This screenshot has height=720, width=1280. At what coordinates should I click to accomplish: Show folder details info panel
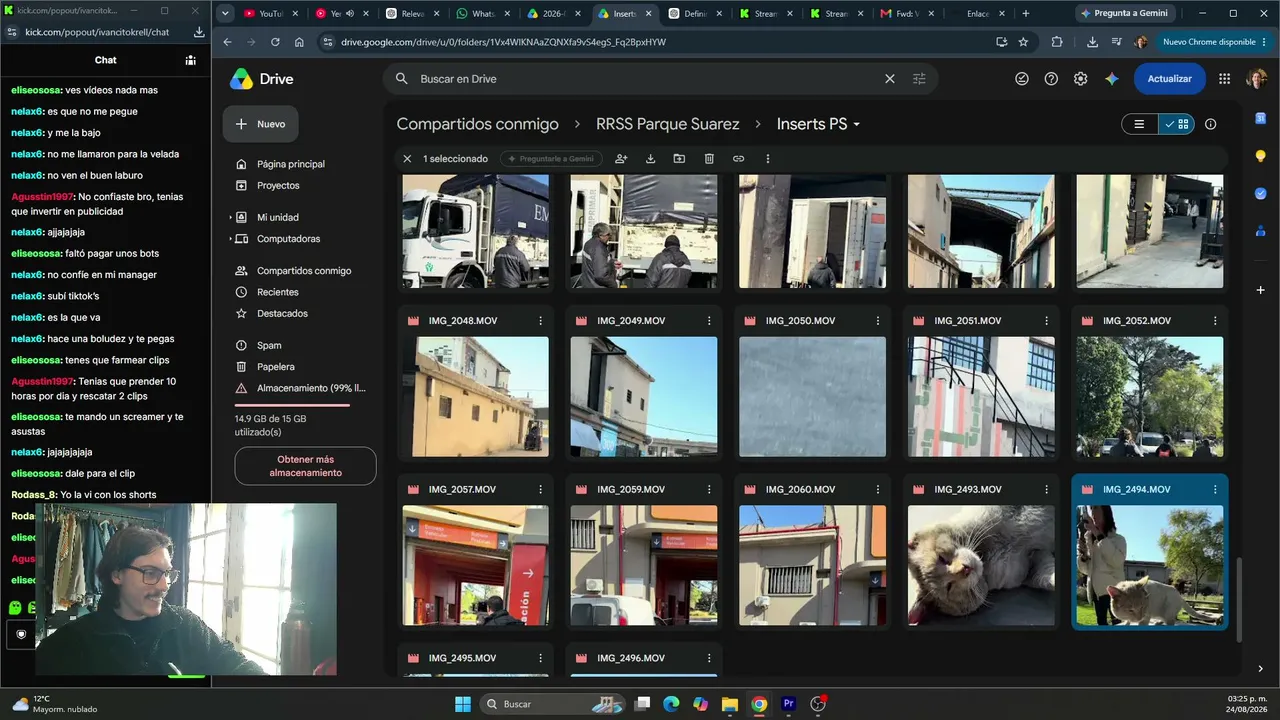coord(1211,124)
